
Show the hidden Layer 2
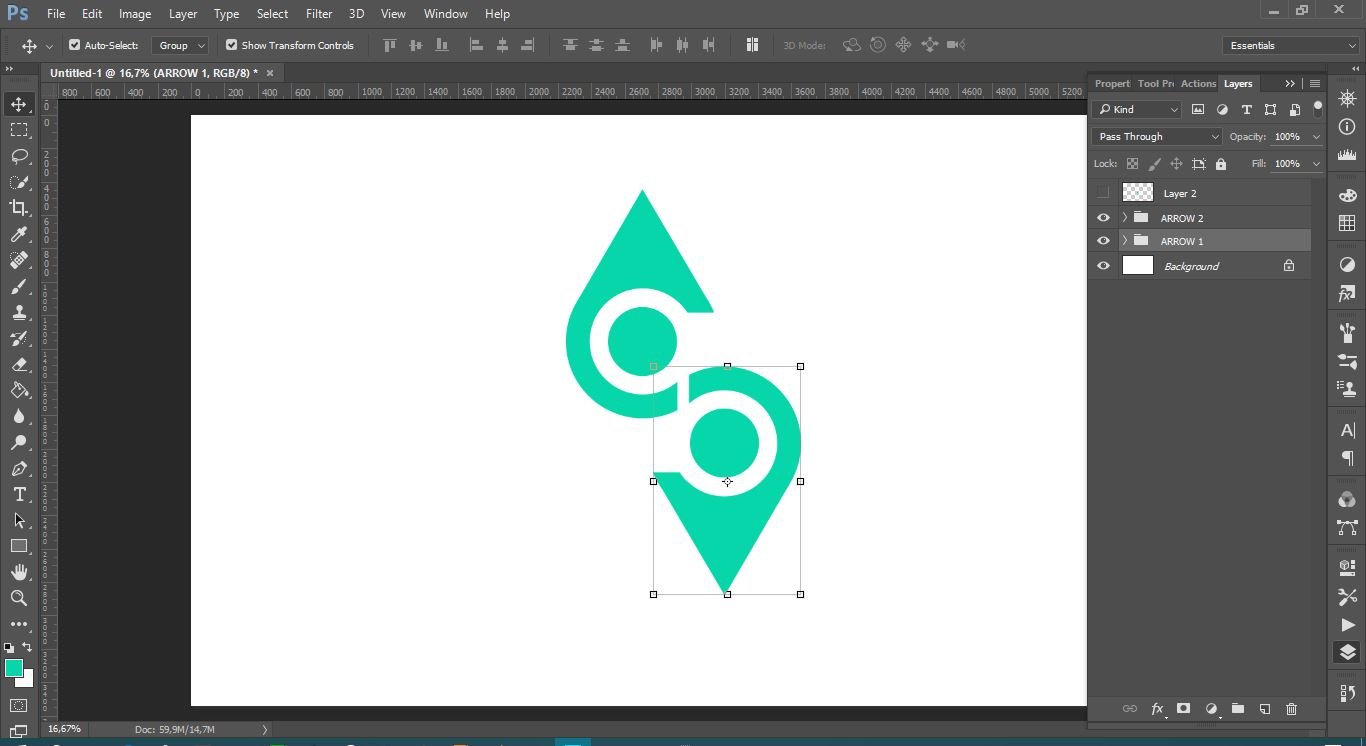[x=1103, y=193]
